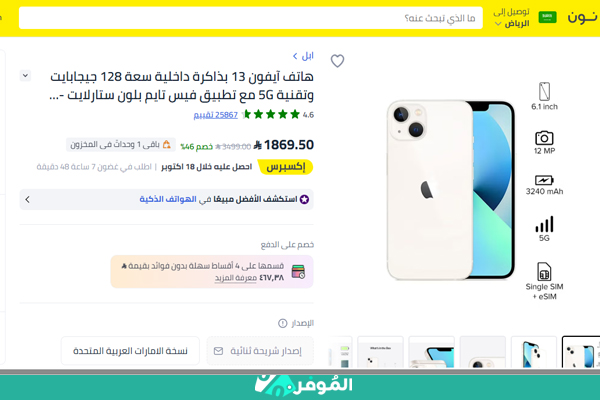This screenshot has width=600, height=400.
Task: Click معرفة المزيد installment link
Action: 235,278
